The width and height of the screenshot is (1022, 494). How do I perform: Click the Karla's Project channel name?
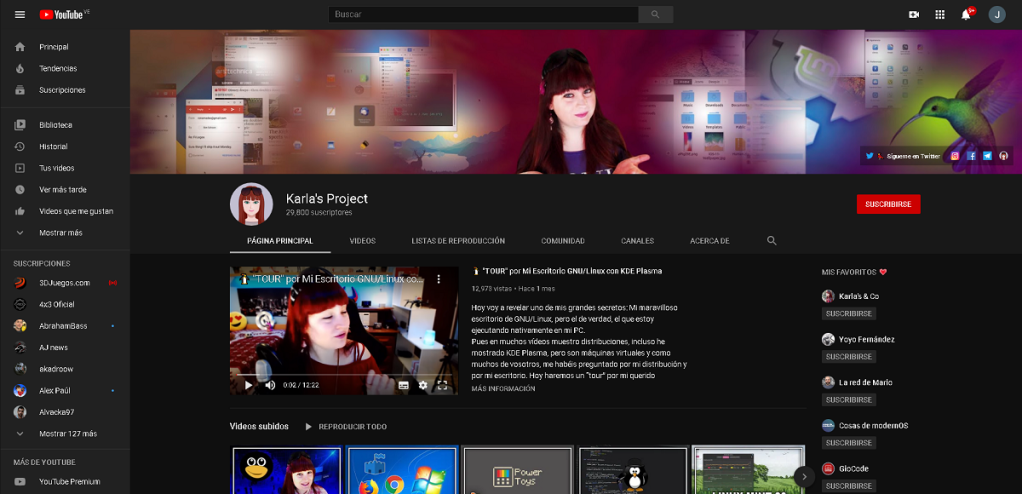pos(327,199)
